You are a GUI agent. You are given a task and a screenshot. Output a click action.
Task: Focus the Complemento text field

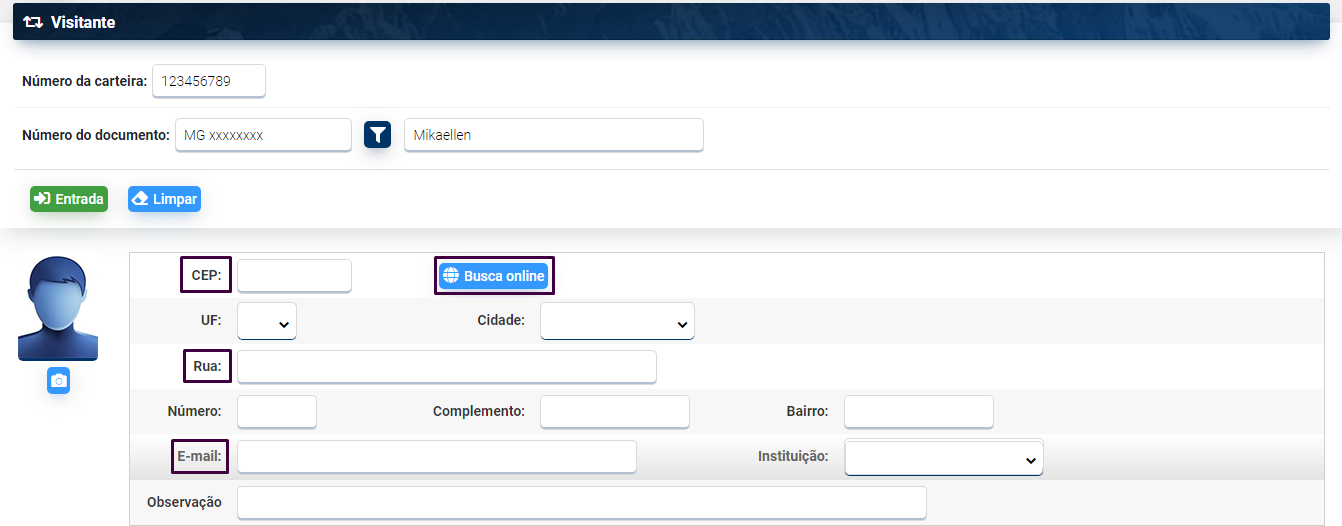click(x=614, y=412)
